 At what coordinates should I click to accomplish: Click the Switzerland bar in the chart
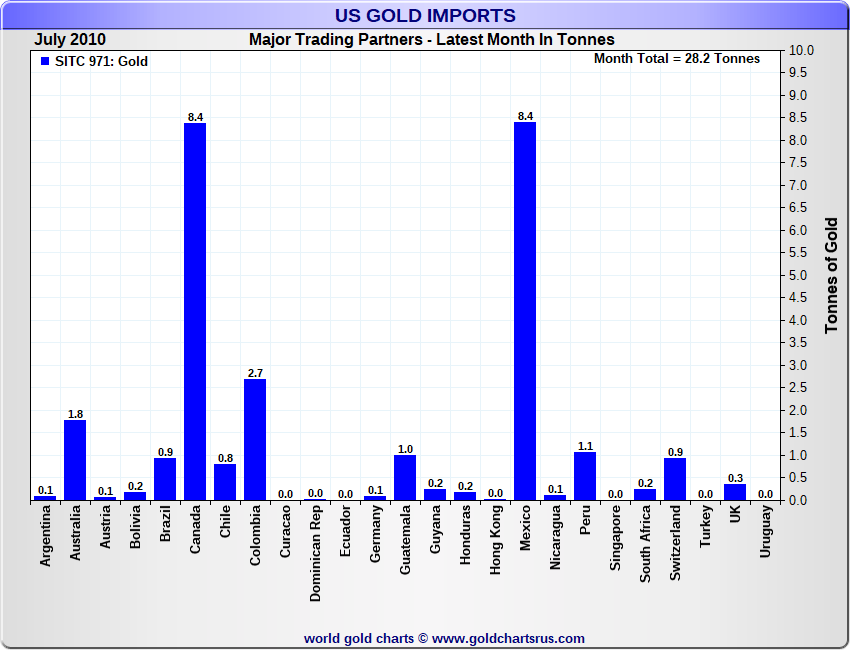click(675, 479)
